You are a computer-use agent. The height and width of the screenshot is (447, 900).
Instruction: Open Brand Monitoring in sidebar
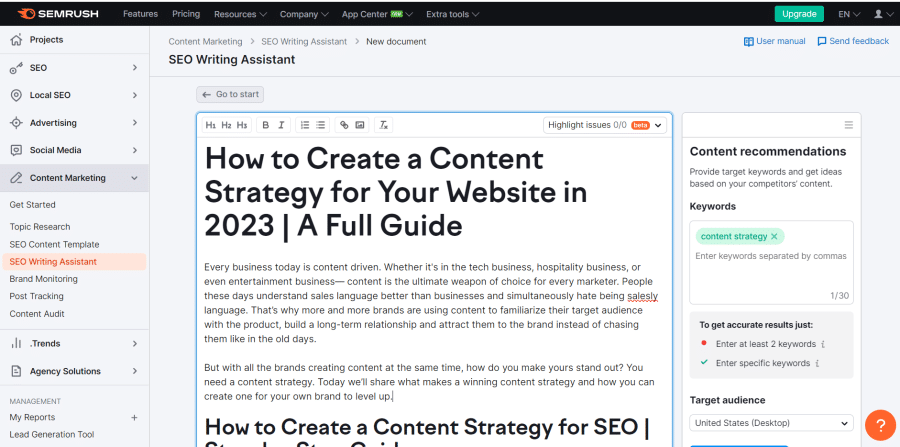44,279
